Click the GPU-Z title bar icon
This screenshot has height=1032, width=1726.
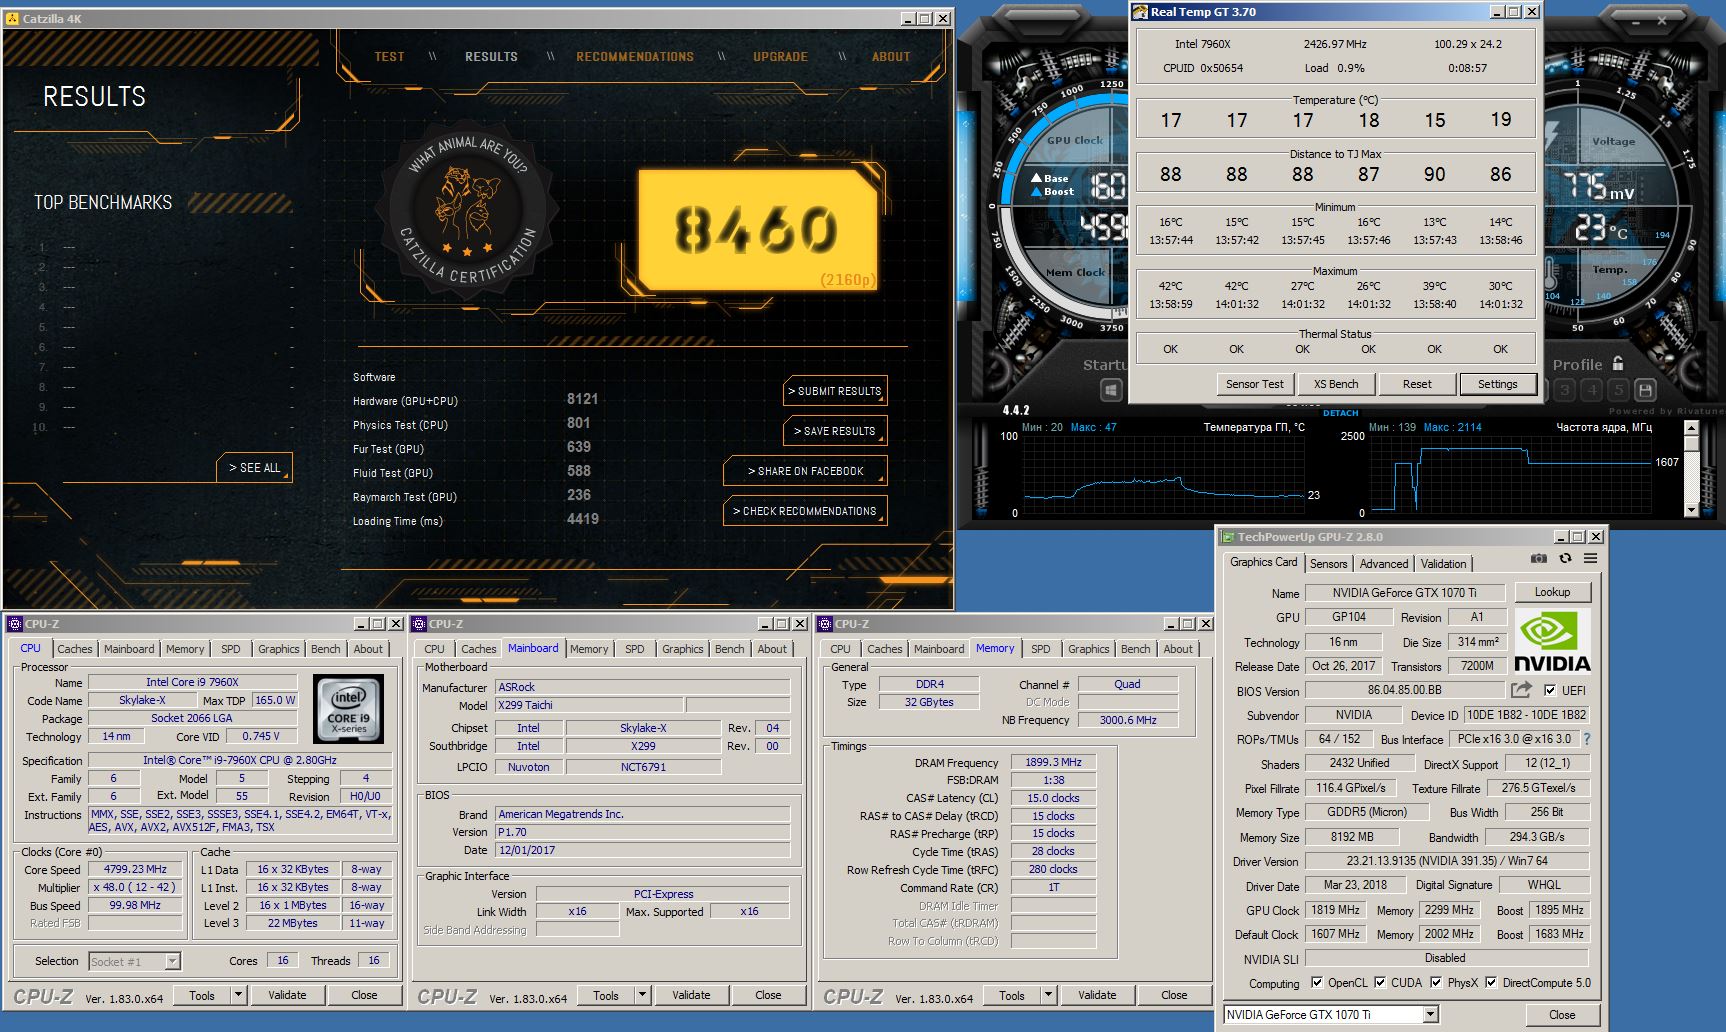tap(1228, 537)
